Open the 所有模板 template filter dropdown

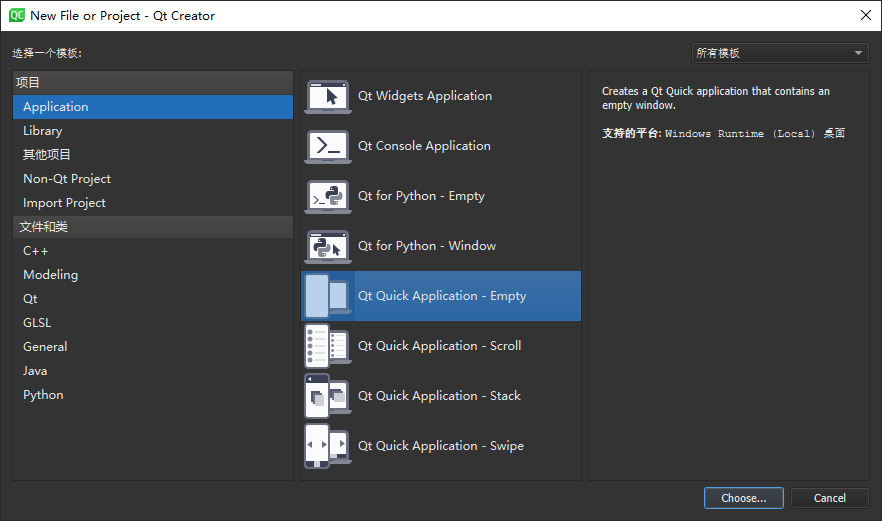[x=780, y=53]
